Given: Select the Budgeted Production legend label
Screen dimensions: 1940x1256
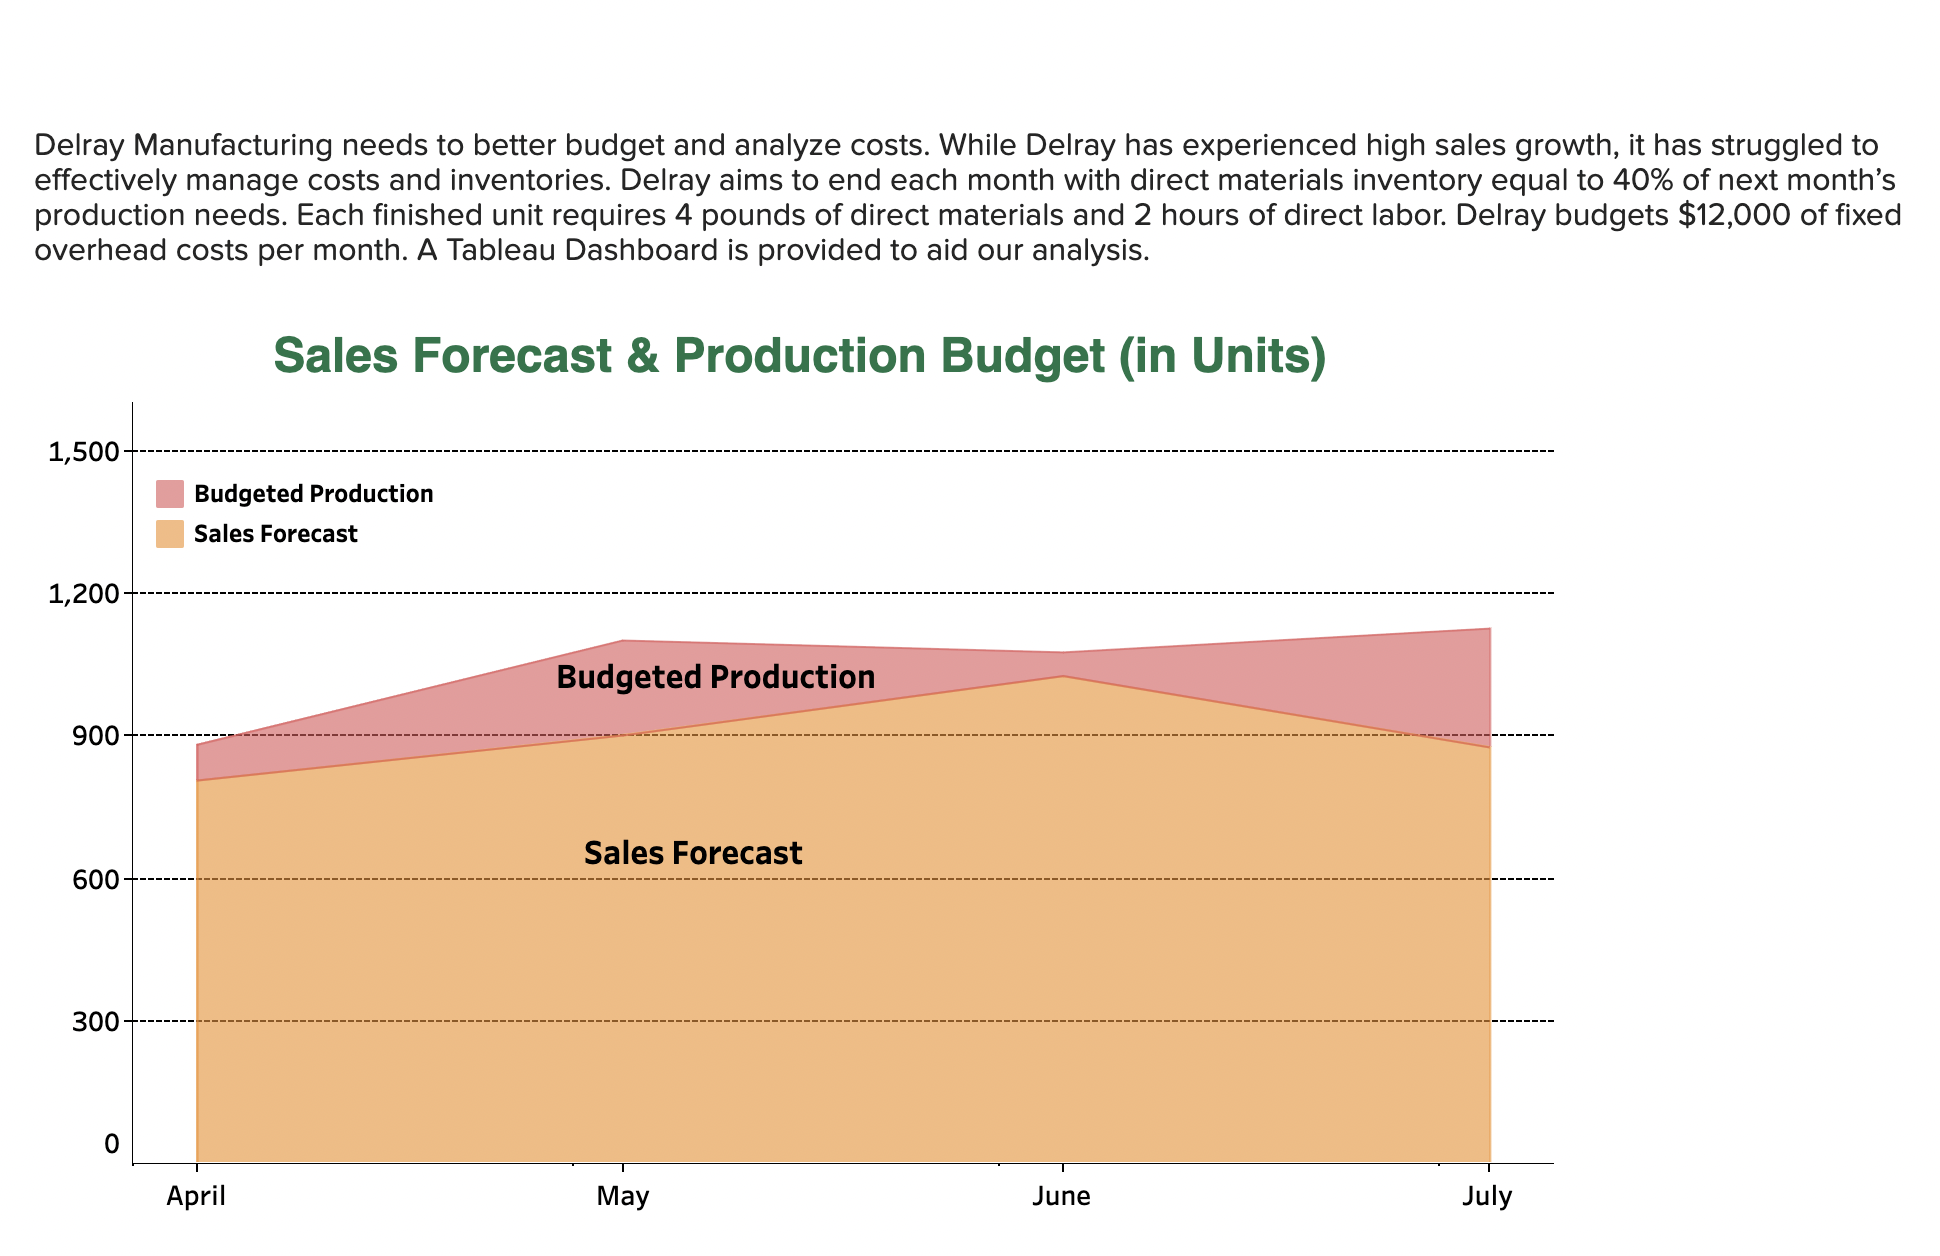Looking at the screenshot, I should (315, 493).
